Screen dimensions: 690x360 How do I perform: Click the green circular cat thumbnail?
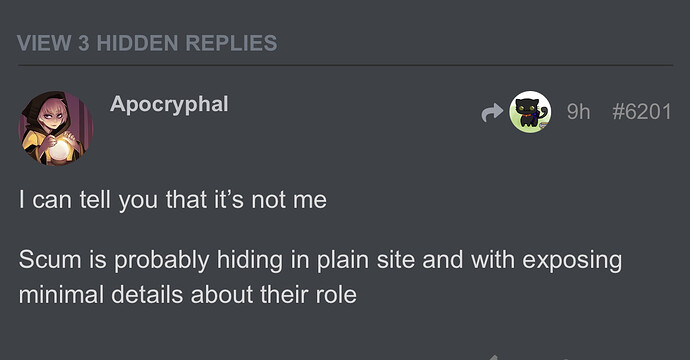(530, 112)
